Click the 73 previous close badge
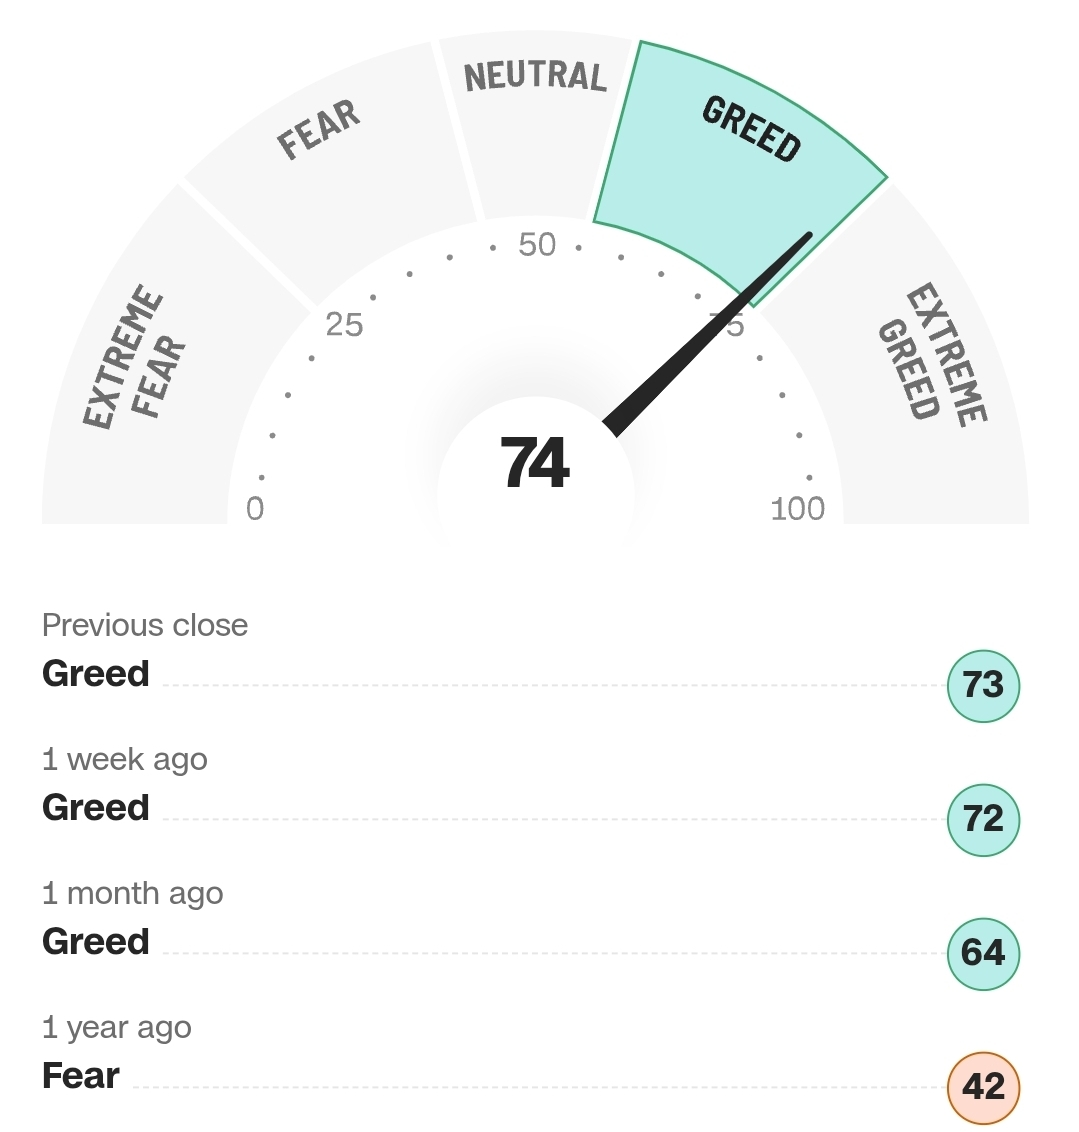Image resolution: width=1079 pixels, height=1132 pixels. (x=983, y=685)
